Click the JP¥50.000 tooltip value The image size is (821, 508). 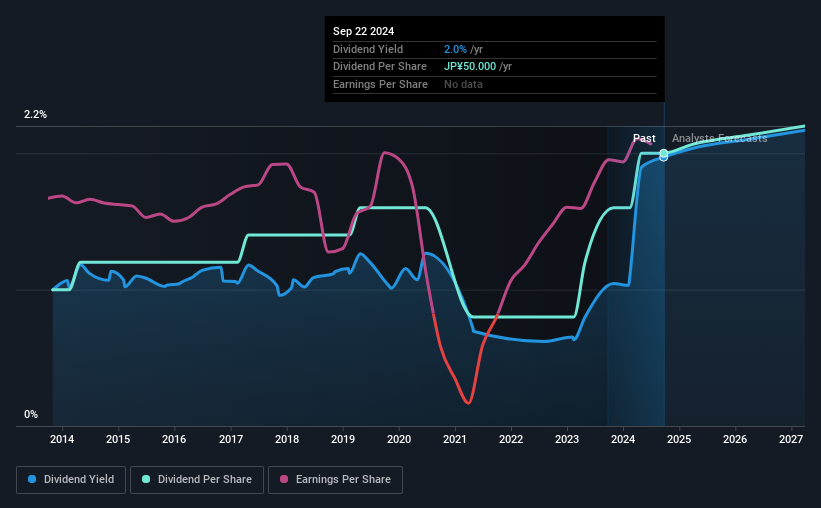pos(470,67)
